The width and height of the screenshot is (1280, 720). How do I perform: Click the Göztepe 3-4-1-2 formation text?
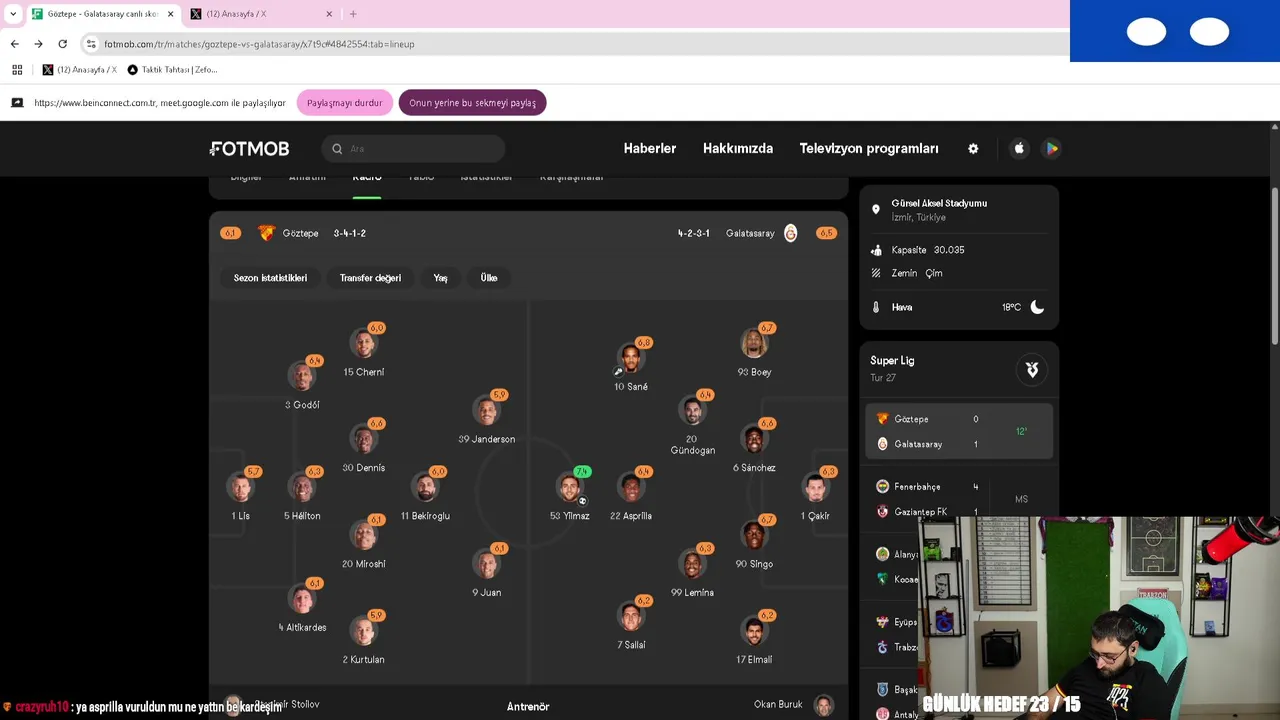click(350, 233)
